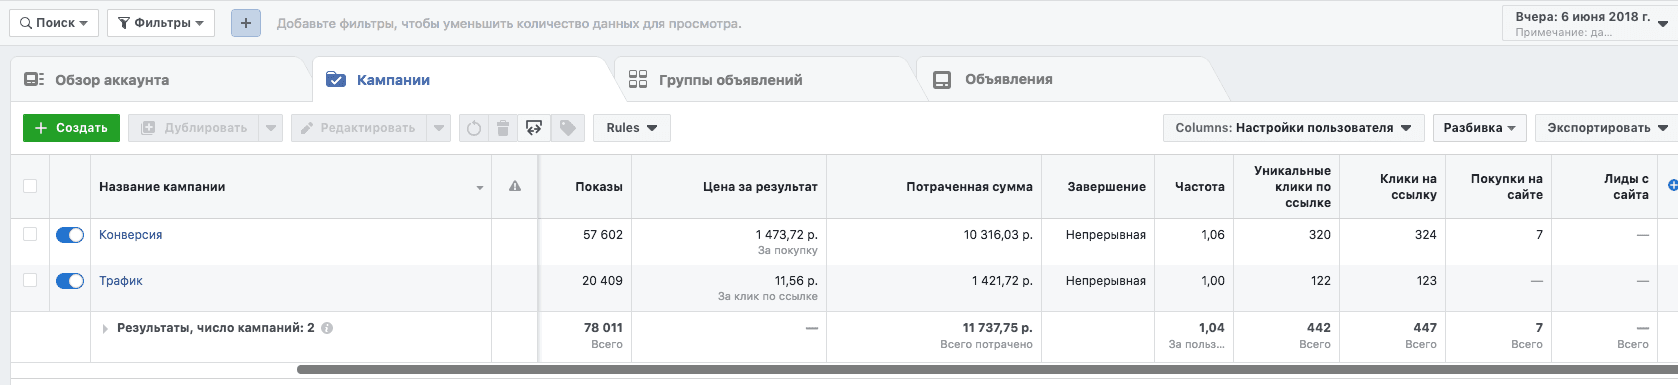Toggle off the Конверсия campaign switch
Image resolution: width=1678 pixels, height=385 pixels.
pos(70,235)
